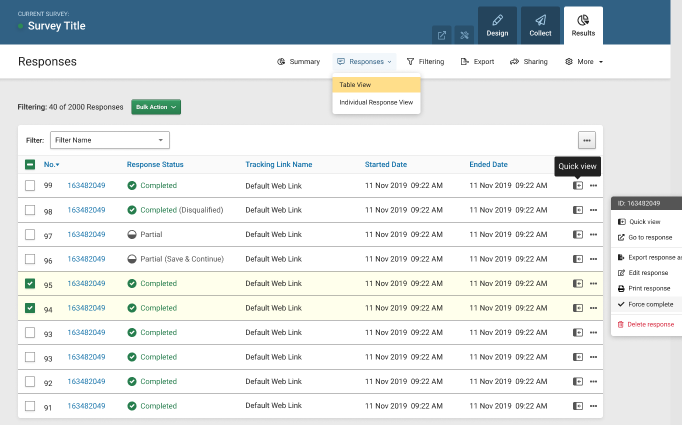Screen dimensions: 682x425
Task: Expand the Filter Name dropdown
Action: tap(109, 140)
